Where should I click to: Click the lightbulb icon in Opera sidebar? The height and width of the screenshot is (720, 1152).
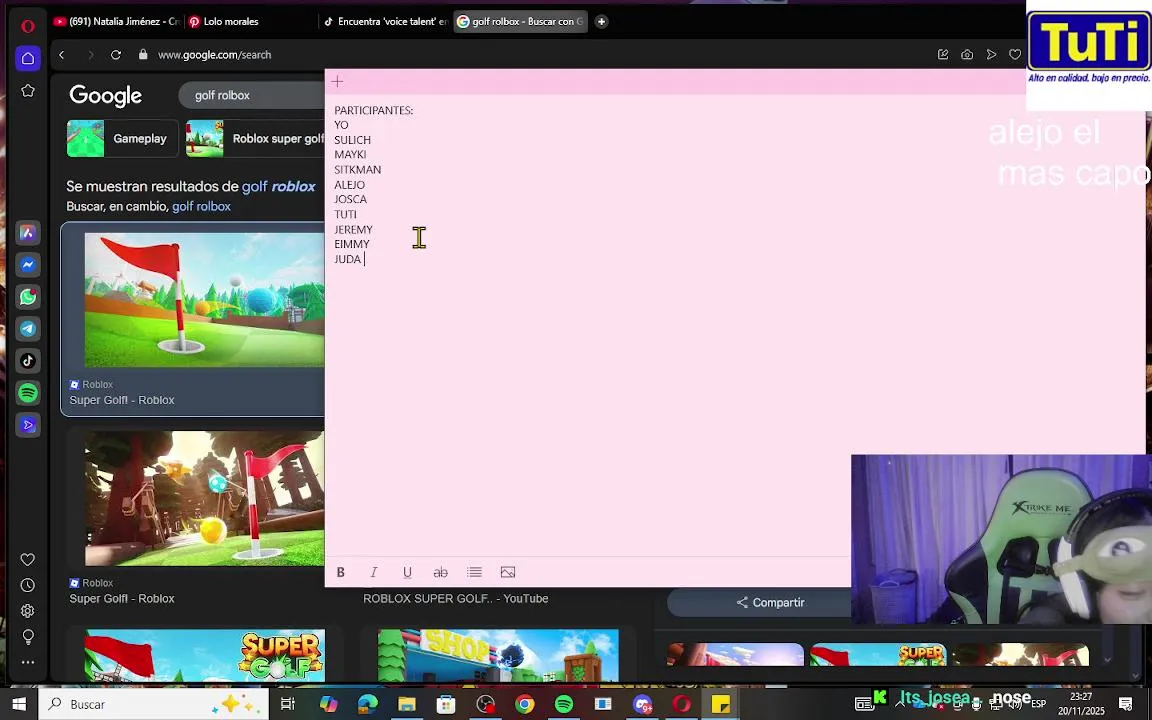[28, 636]
